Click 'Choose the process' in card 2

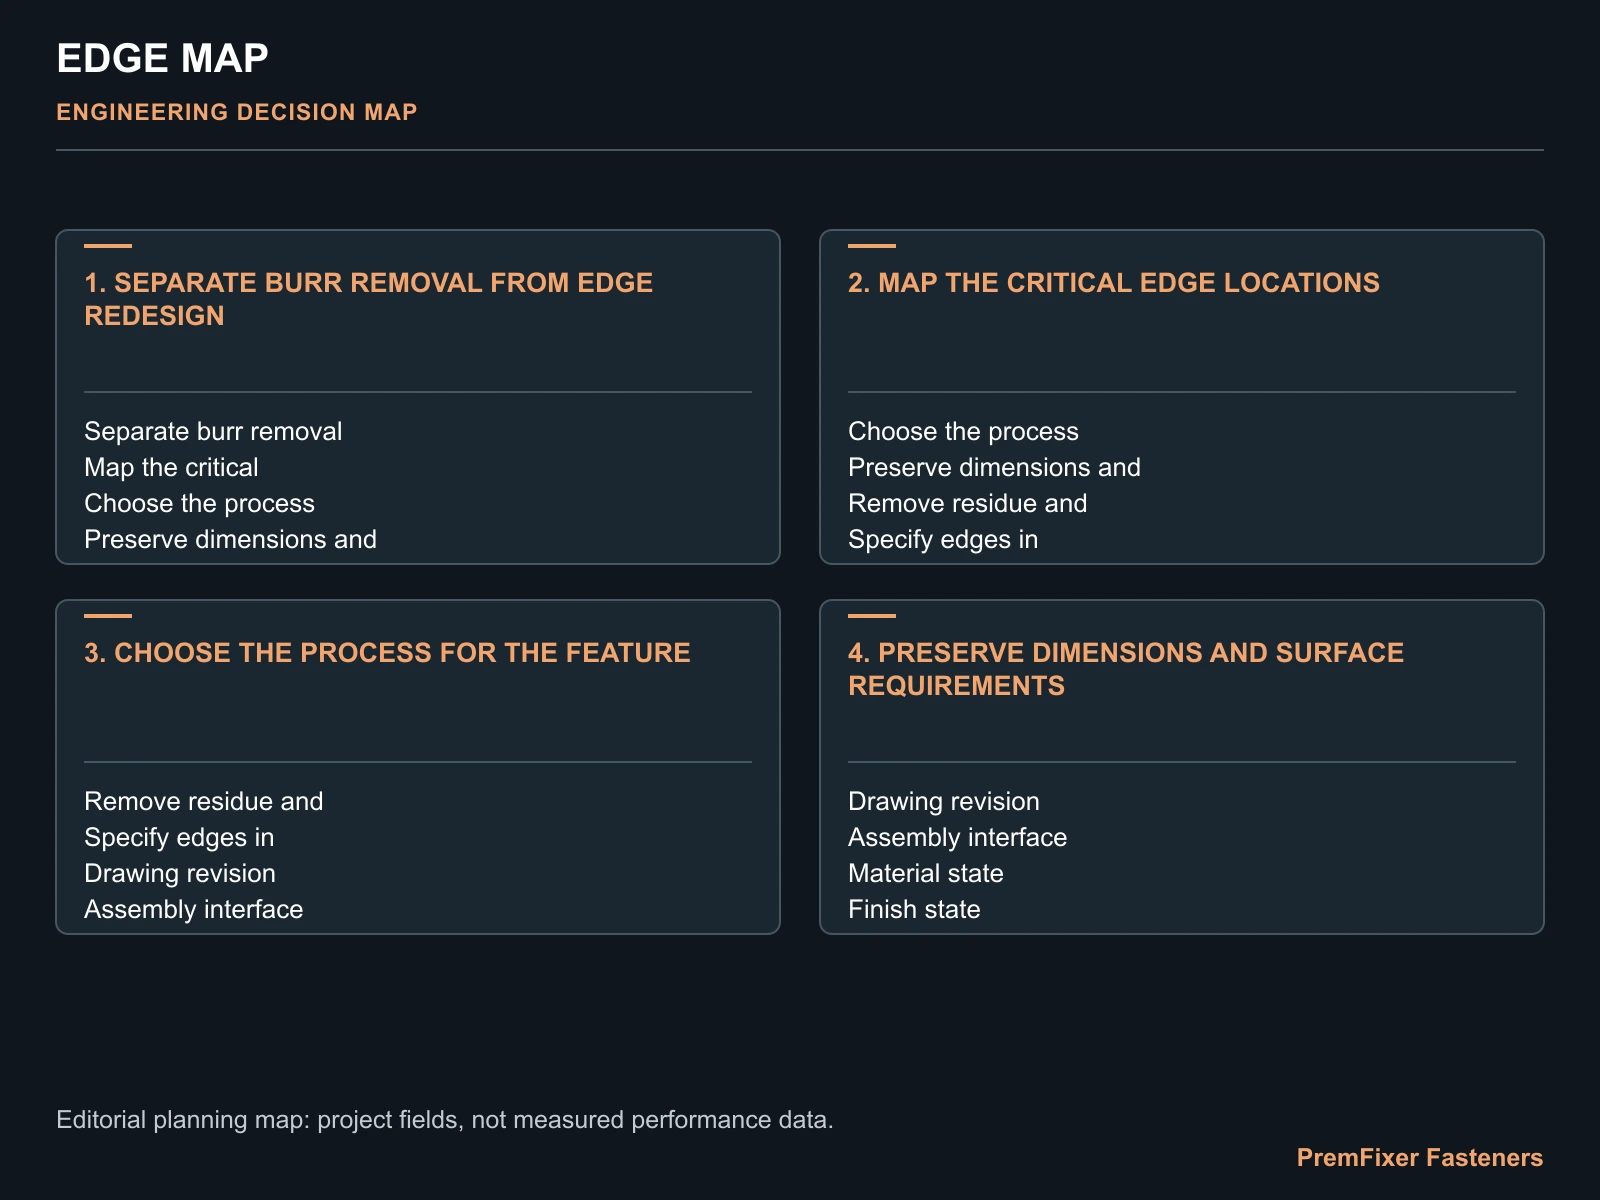tap(964, 431)
